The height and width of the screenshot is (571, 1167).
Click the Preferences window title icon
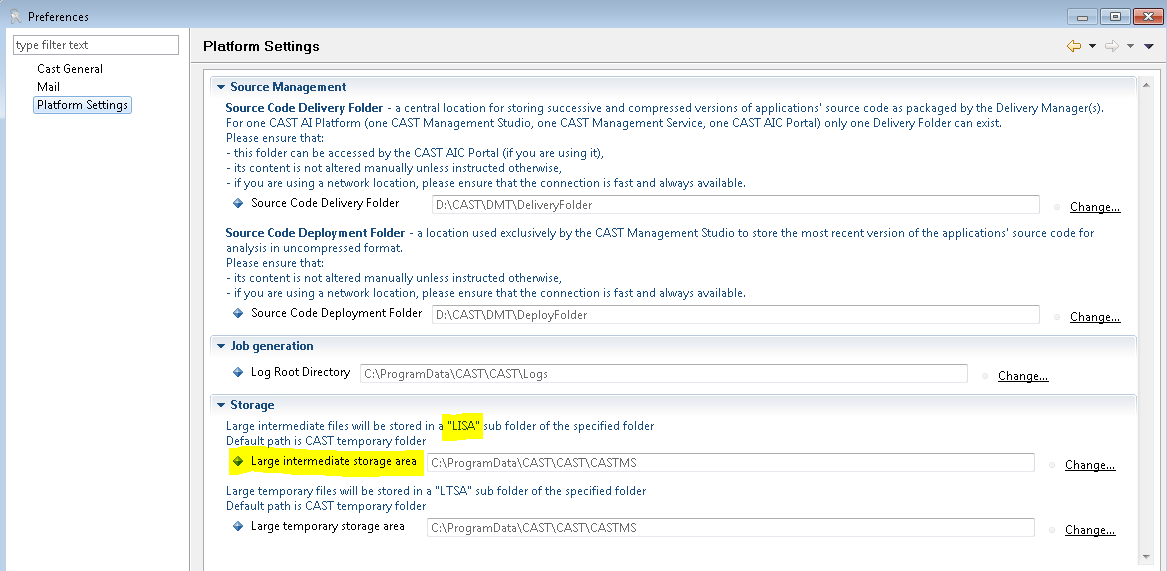tap(15, 16)
